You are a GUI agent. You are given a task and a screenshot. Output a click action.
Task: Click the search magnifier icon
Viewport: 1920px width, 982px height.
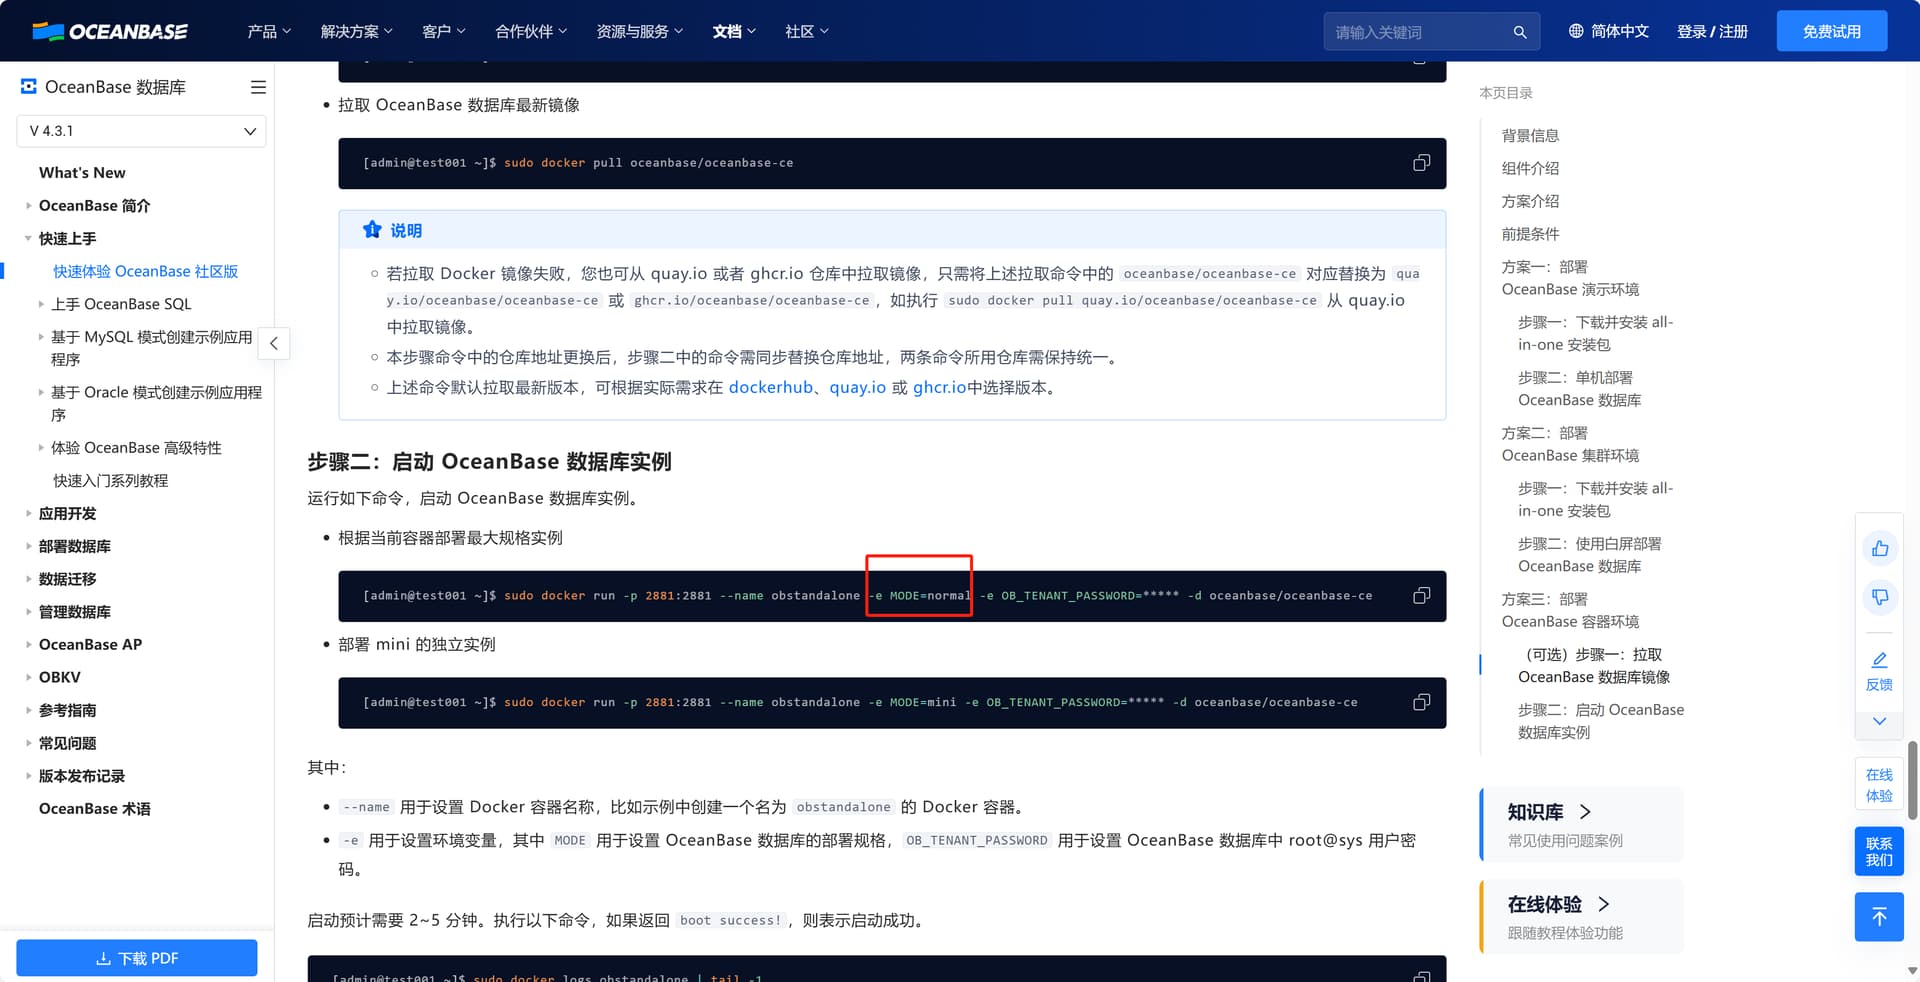(x=1520, y=32)
